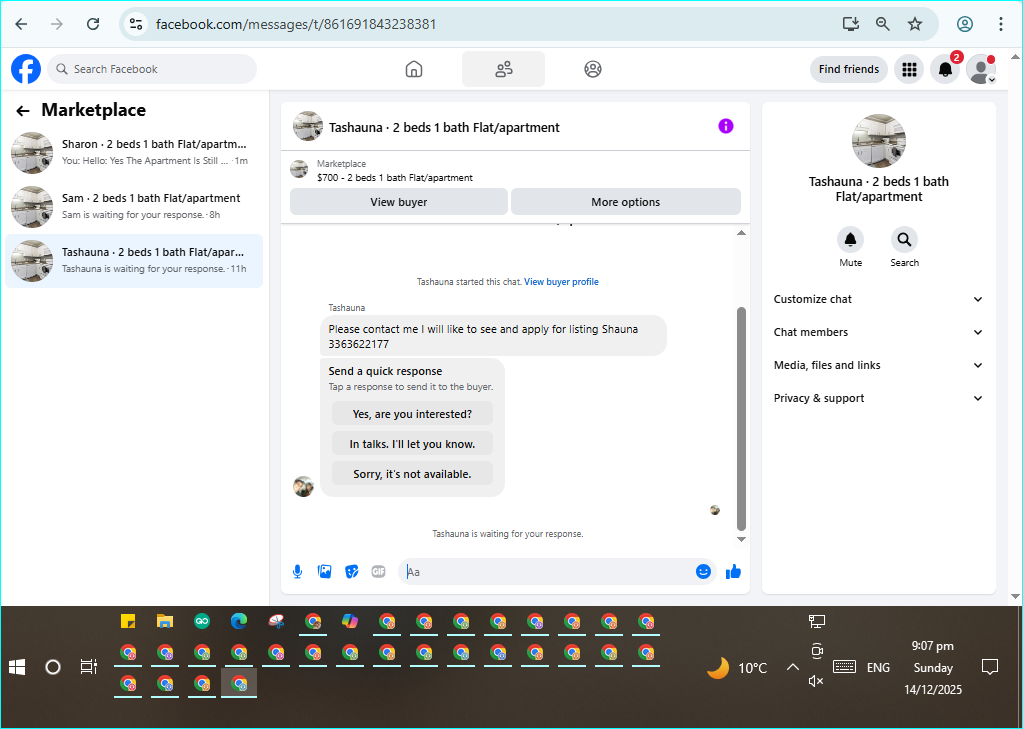This screenshot has width=1023, height=729.
Task: Click Tashauna's large listing photo in side panel
Action: click(879, 141)
